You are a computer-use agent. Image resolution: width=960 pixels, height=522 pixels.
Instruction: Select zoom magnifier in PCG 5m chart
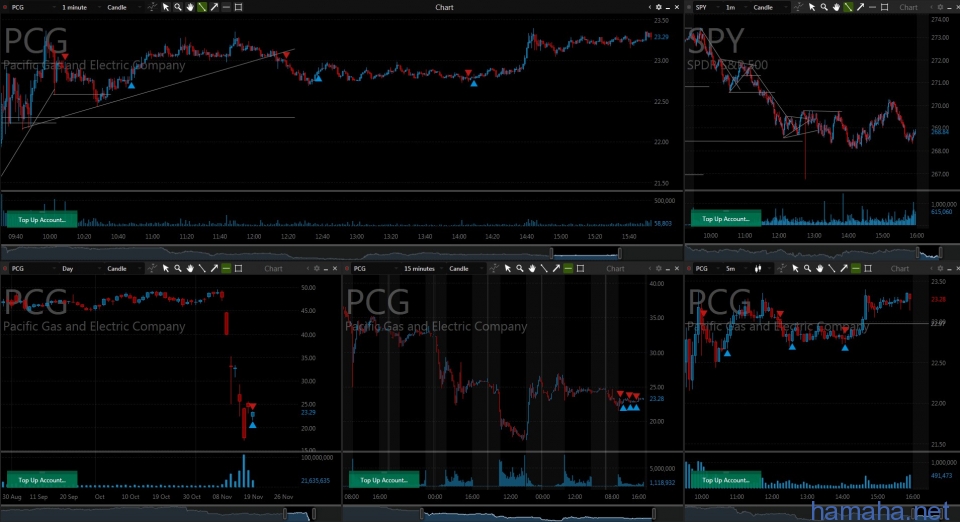[808, 269]
